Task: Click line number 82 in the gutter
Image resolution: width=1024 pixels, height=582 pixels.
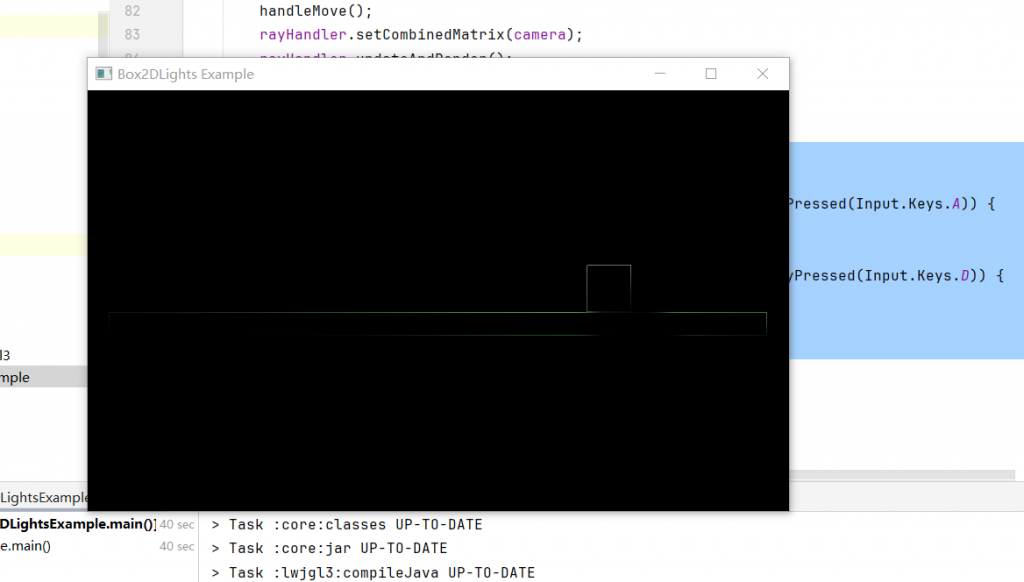Action: click(x=131, y=11)
